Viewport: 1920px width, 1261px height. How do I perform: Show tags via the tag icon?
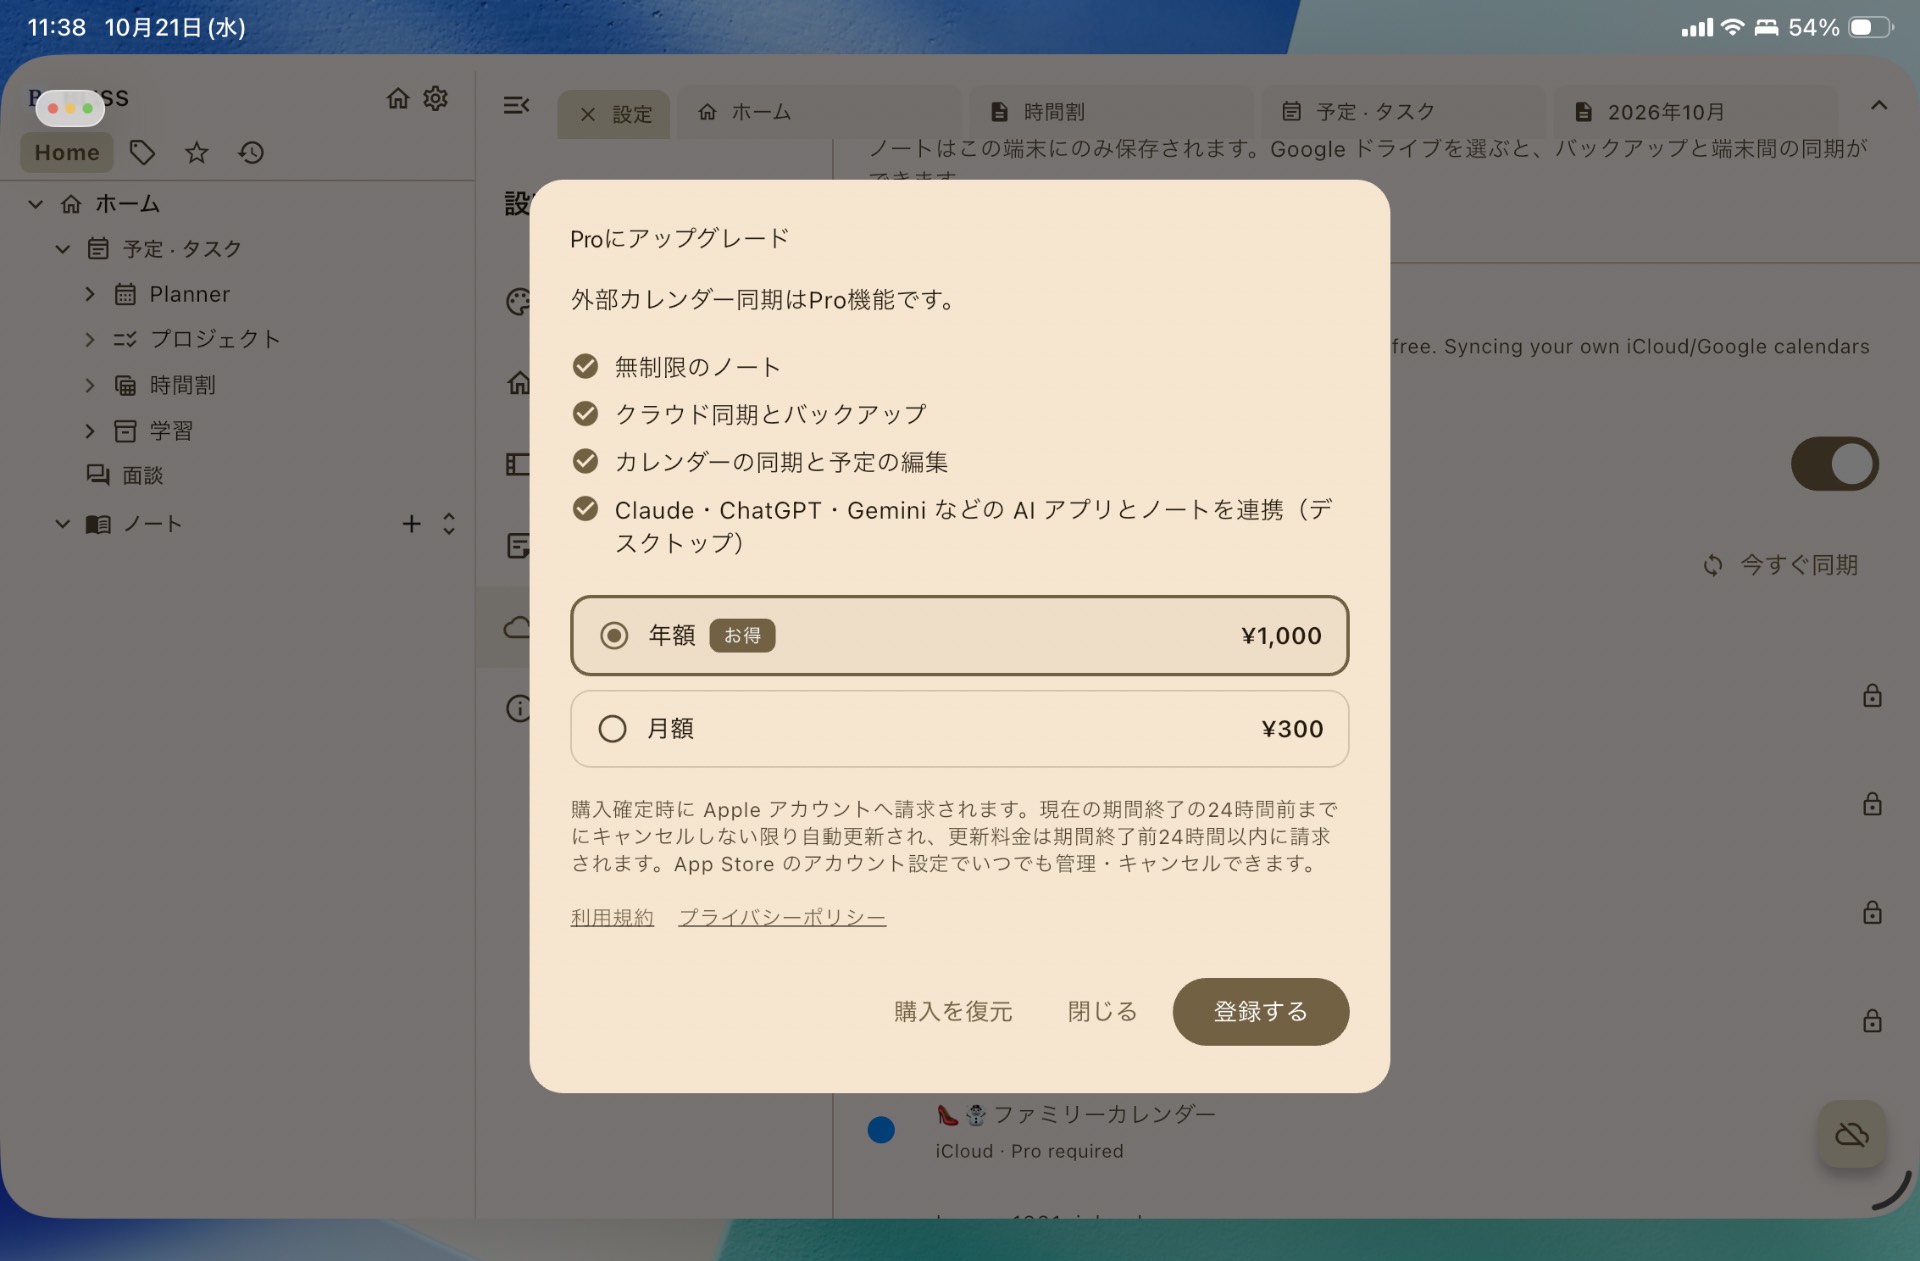coord(142,152)
